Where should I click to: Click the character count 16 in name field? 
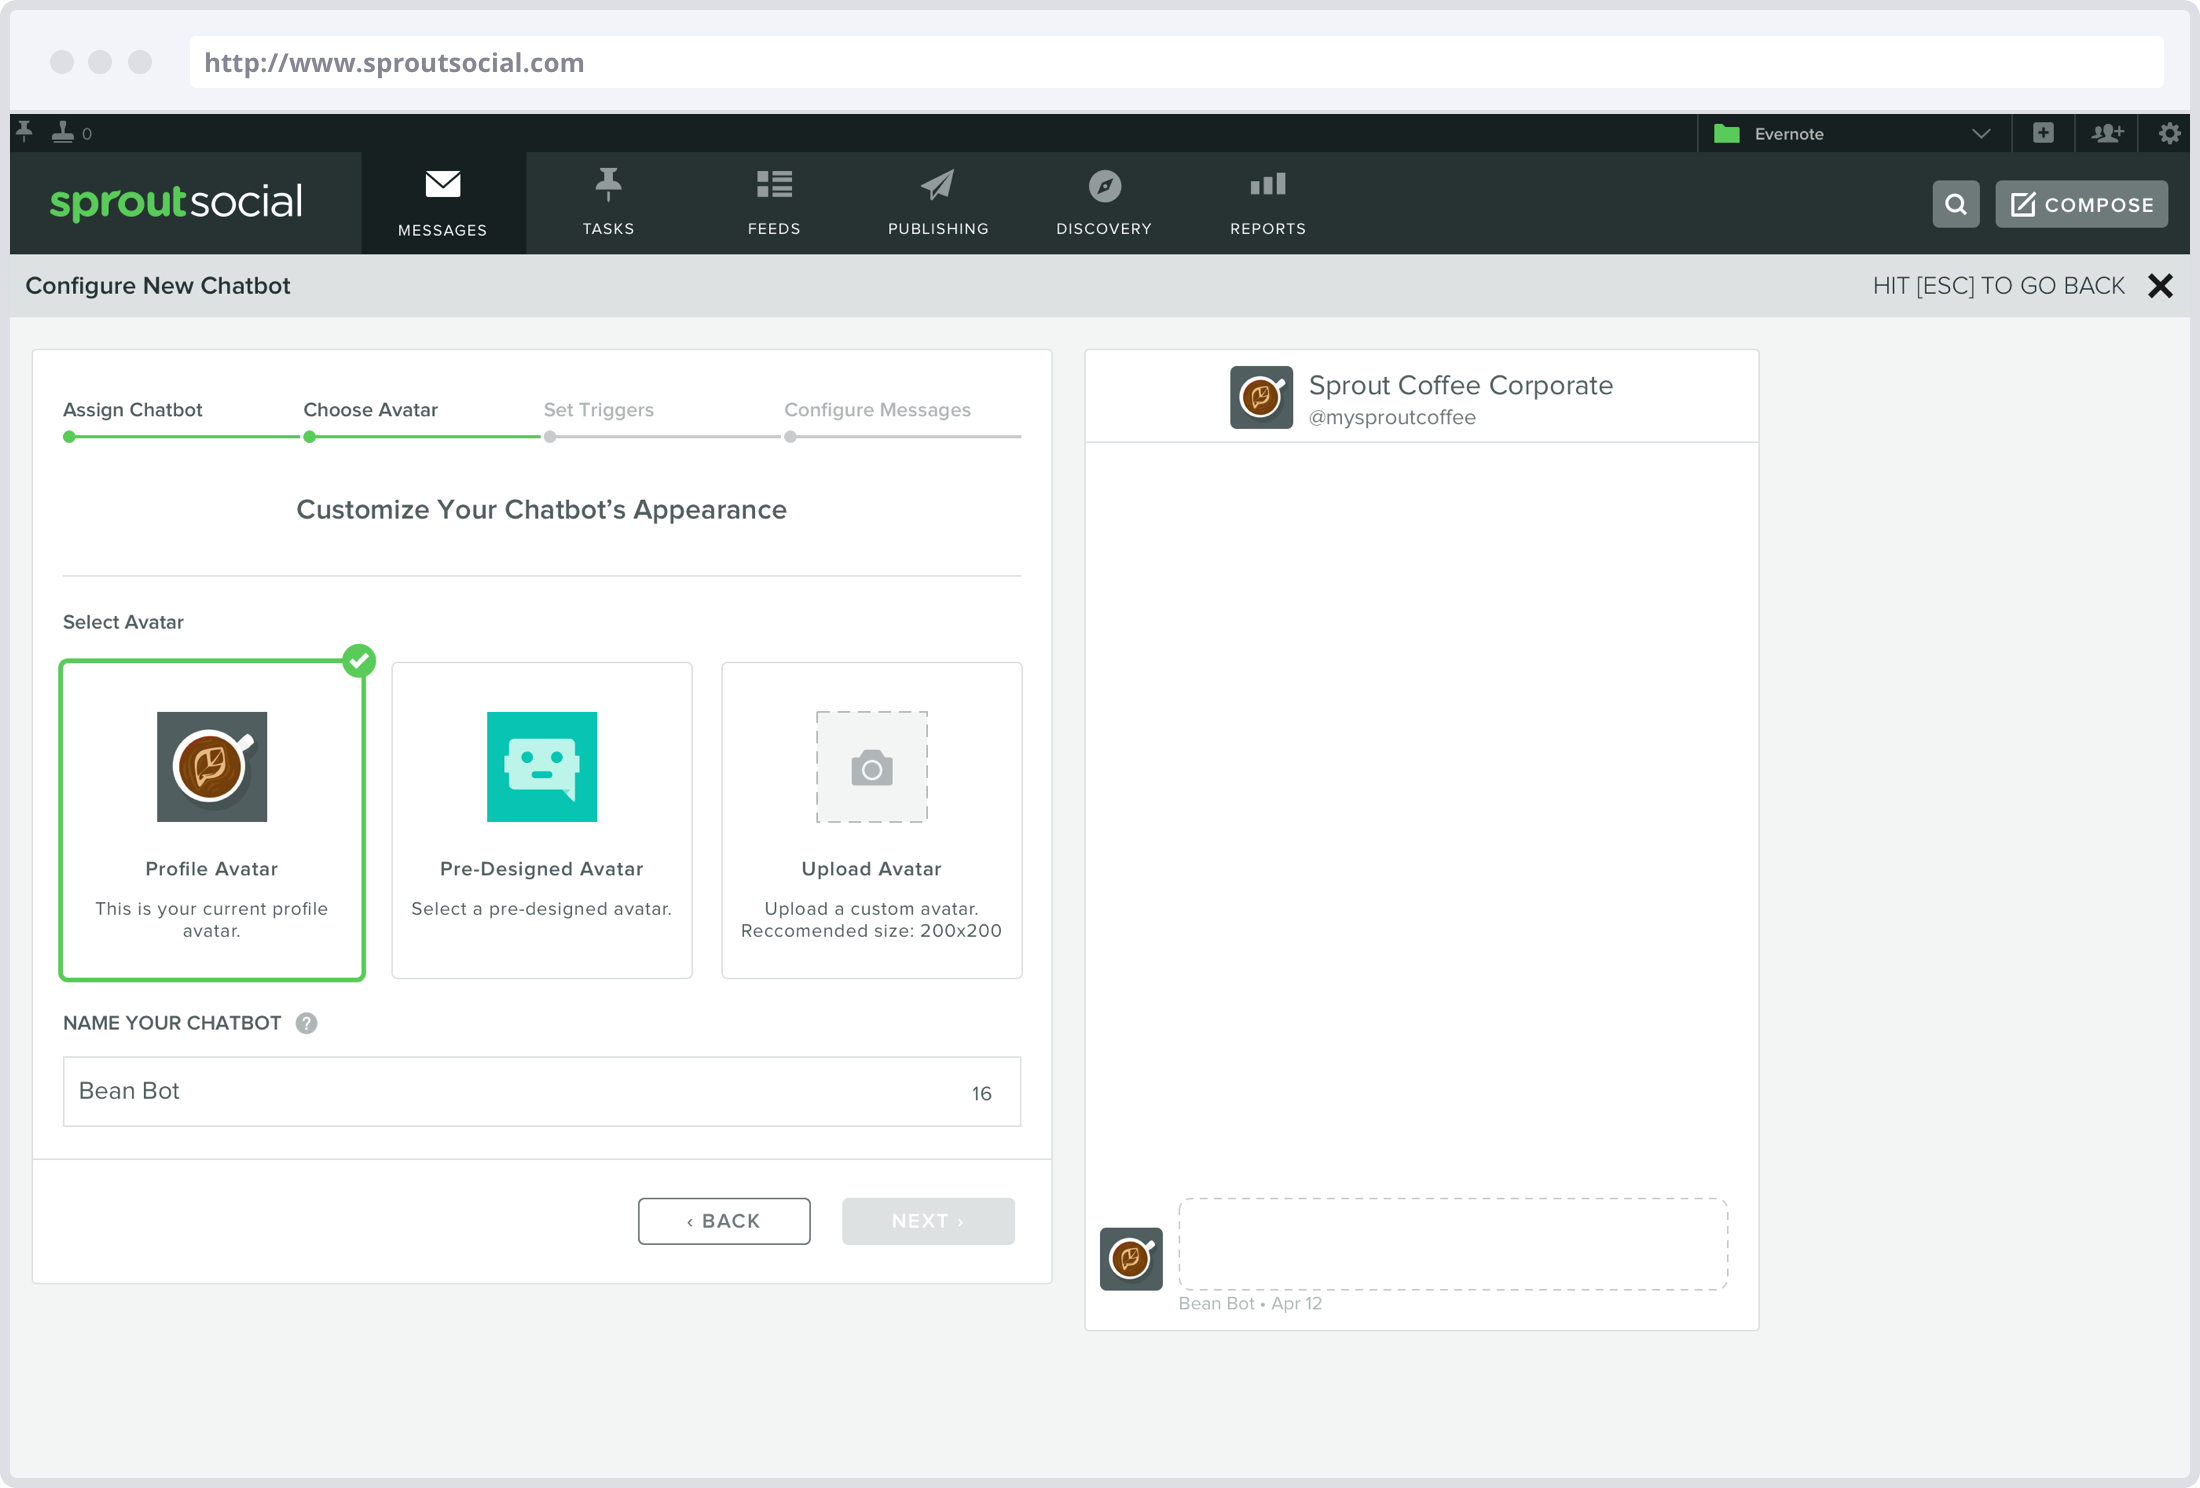982,1093
